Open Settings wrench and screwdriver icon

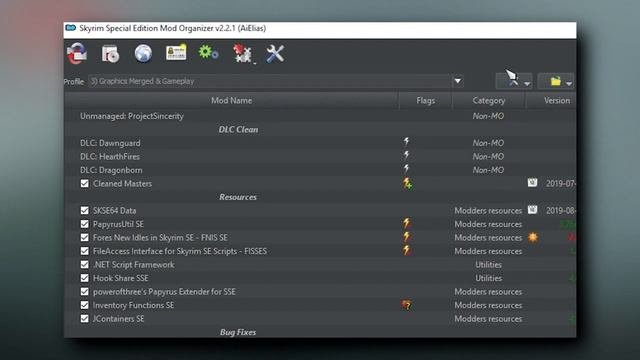[275, 53]
